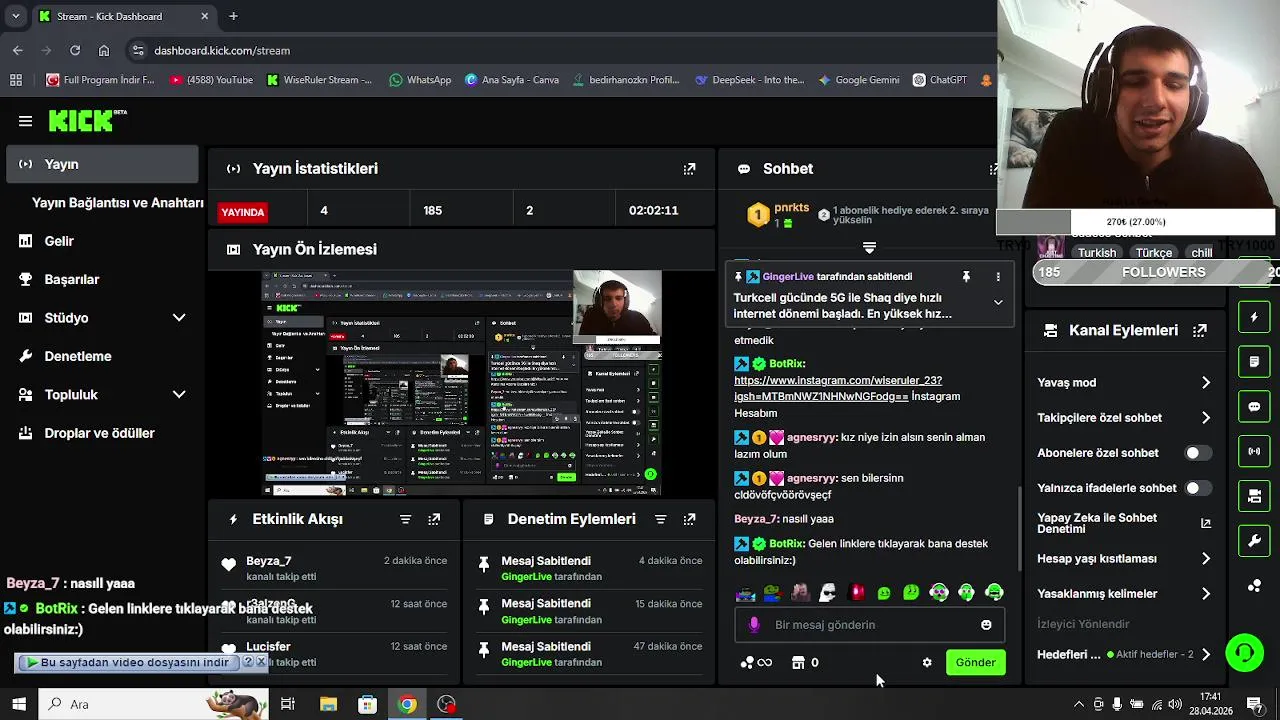Click Beyza_7 in Etkinlik Akışı
1280x720 pixels.
coord(268,561)
